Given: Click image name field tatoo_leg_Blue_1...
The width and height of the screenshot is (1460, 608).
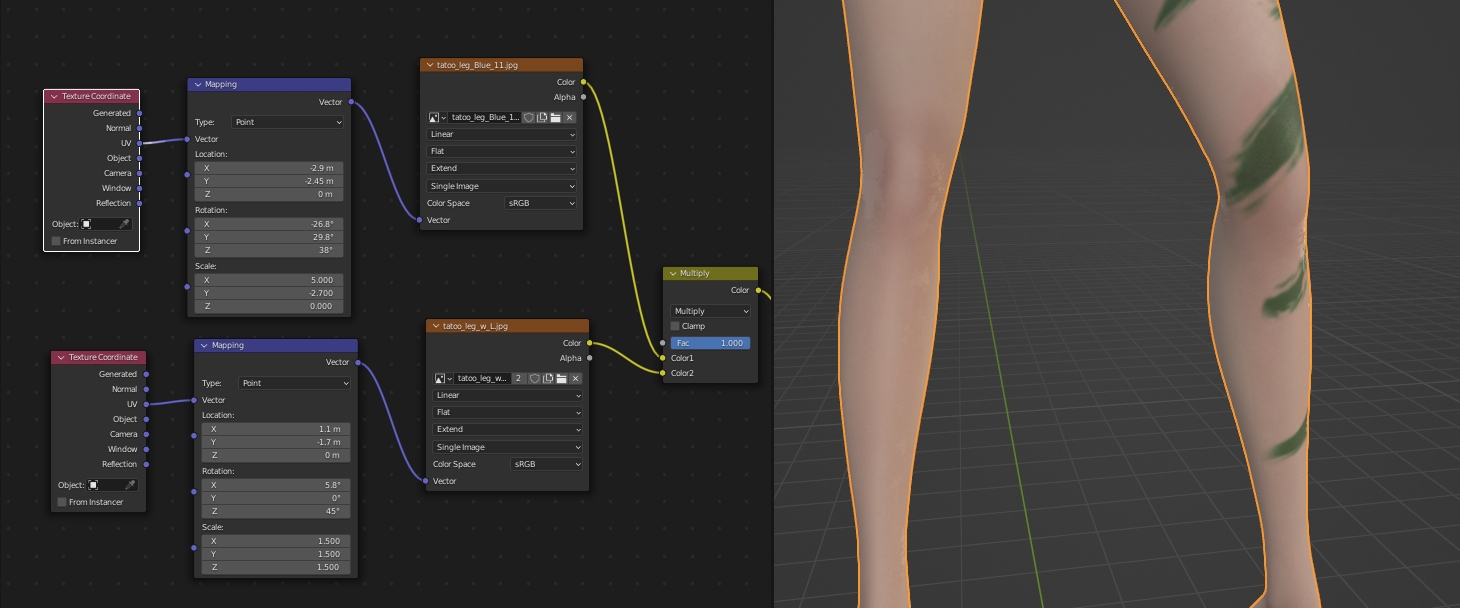Looking at the screenshot, I should [x=484, y=118].
